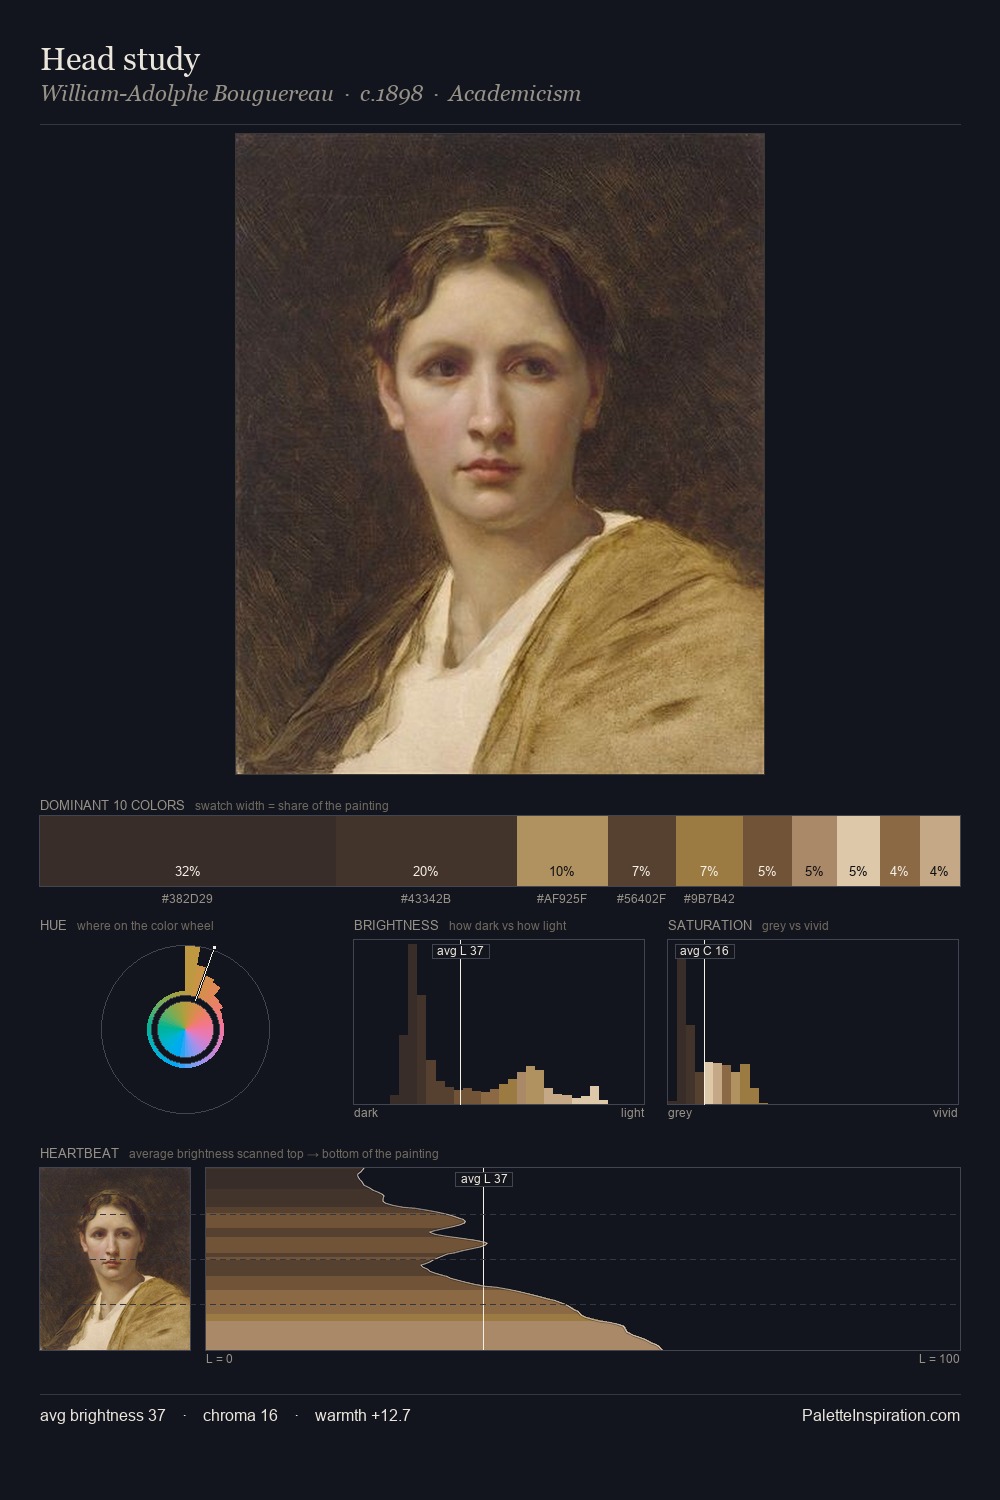Screen dimensions: 1000x1500
Task: Select the hex label #56402F
Action: [641, 899]
